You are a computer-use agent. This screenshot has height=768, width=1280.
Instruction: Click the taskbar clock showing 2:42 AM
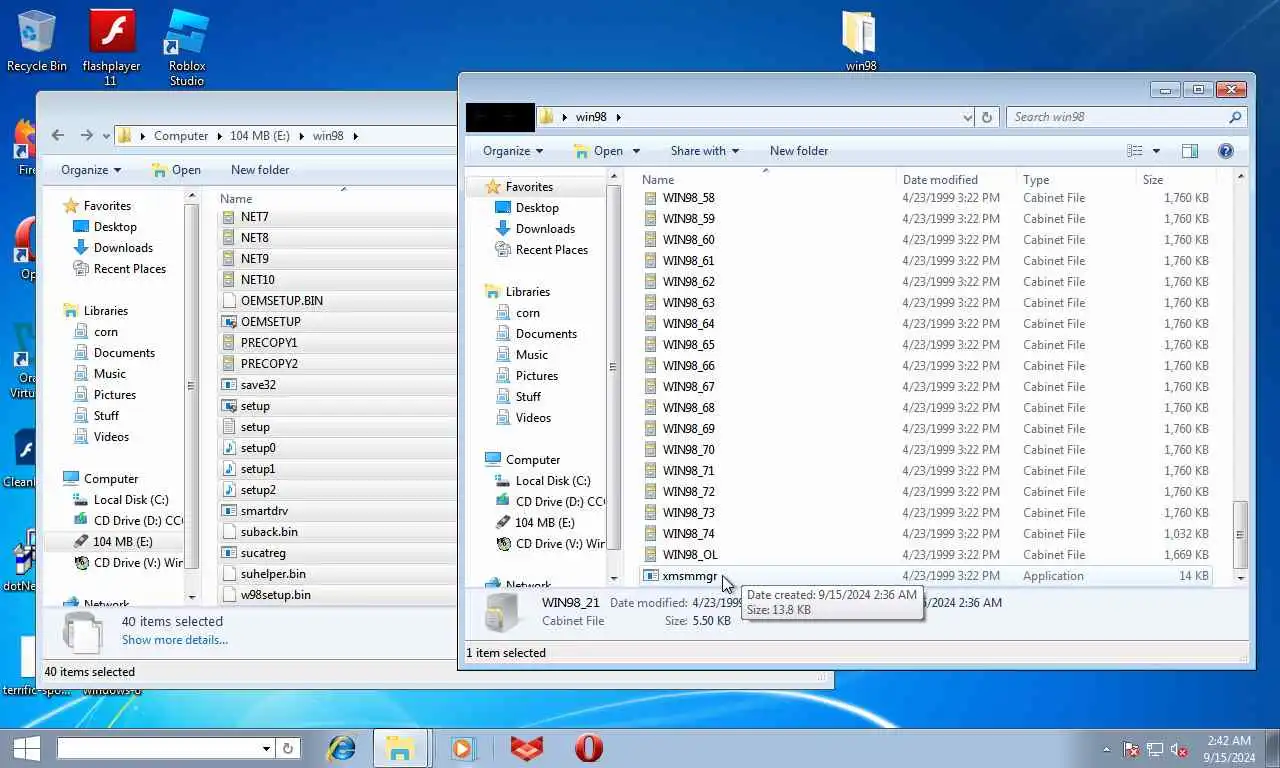1228,749
